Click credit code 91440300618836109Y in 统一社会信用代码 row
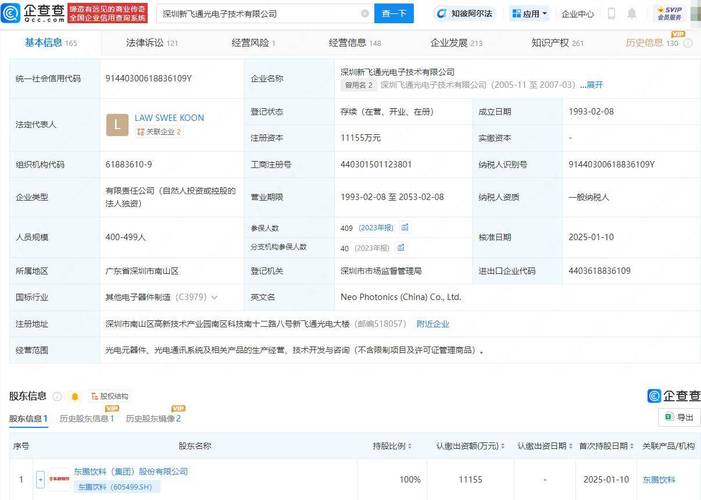The height and width of the screenshot is (500, 701). point(148,79)
